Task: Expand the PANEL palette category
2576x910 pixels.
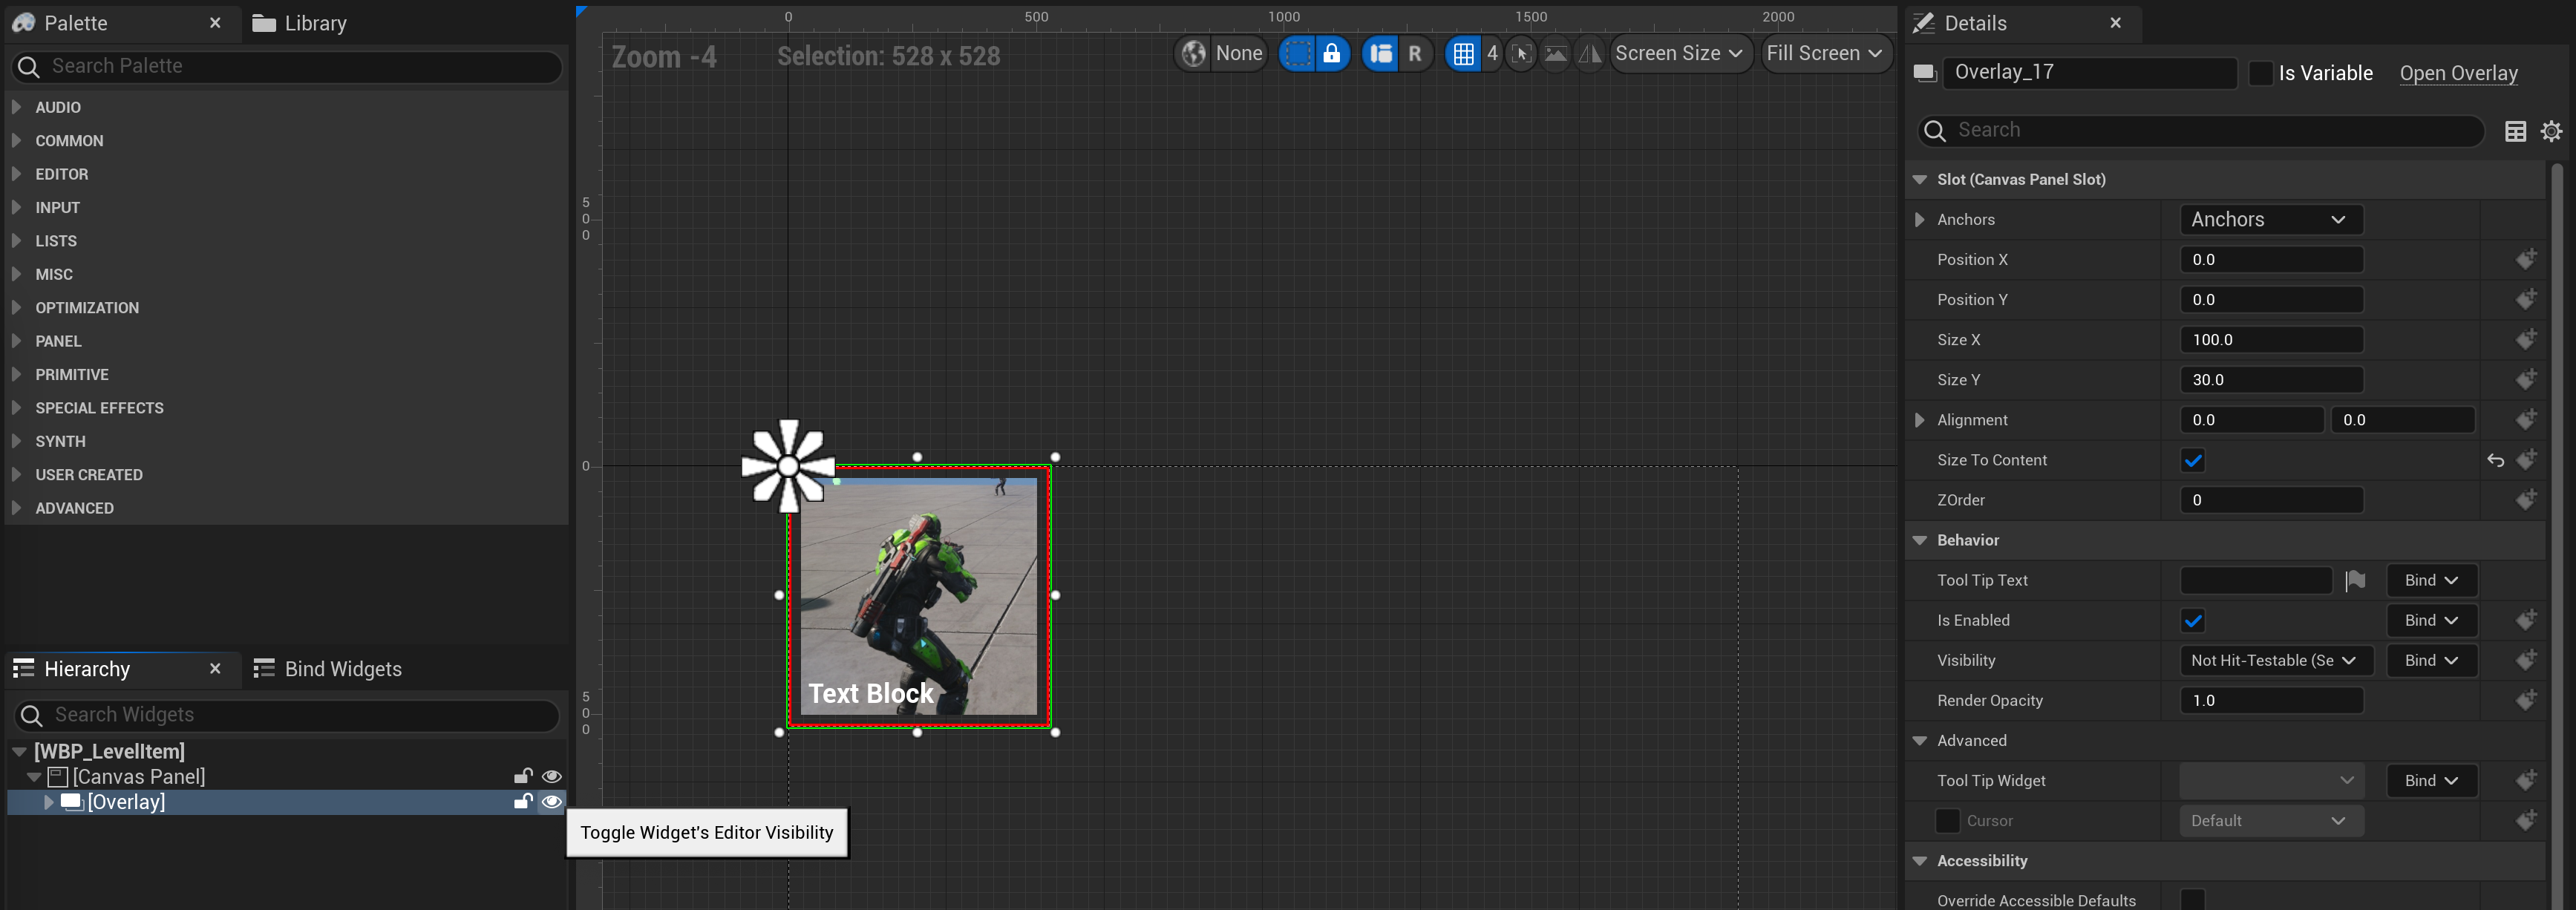Action: (16, 340)
